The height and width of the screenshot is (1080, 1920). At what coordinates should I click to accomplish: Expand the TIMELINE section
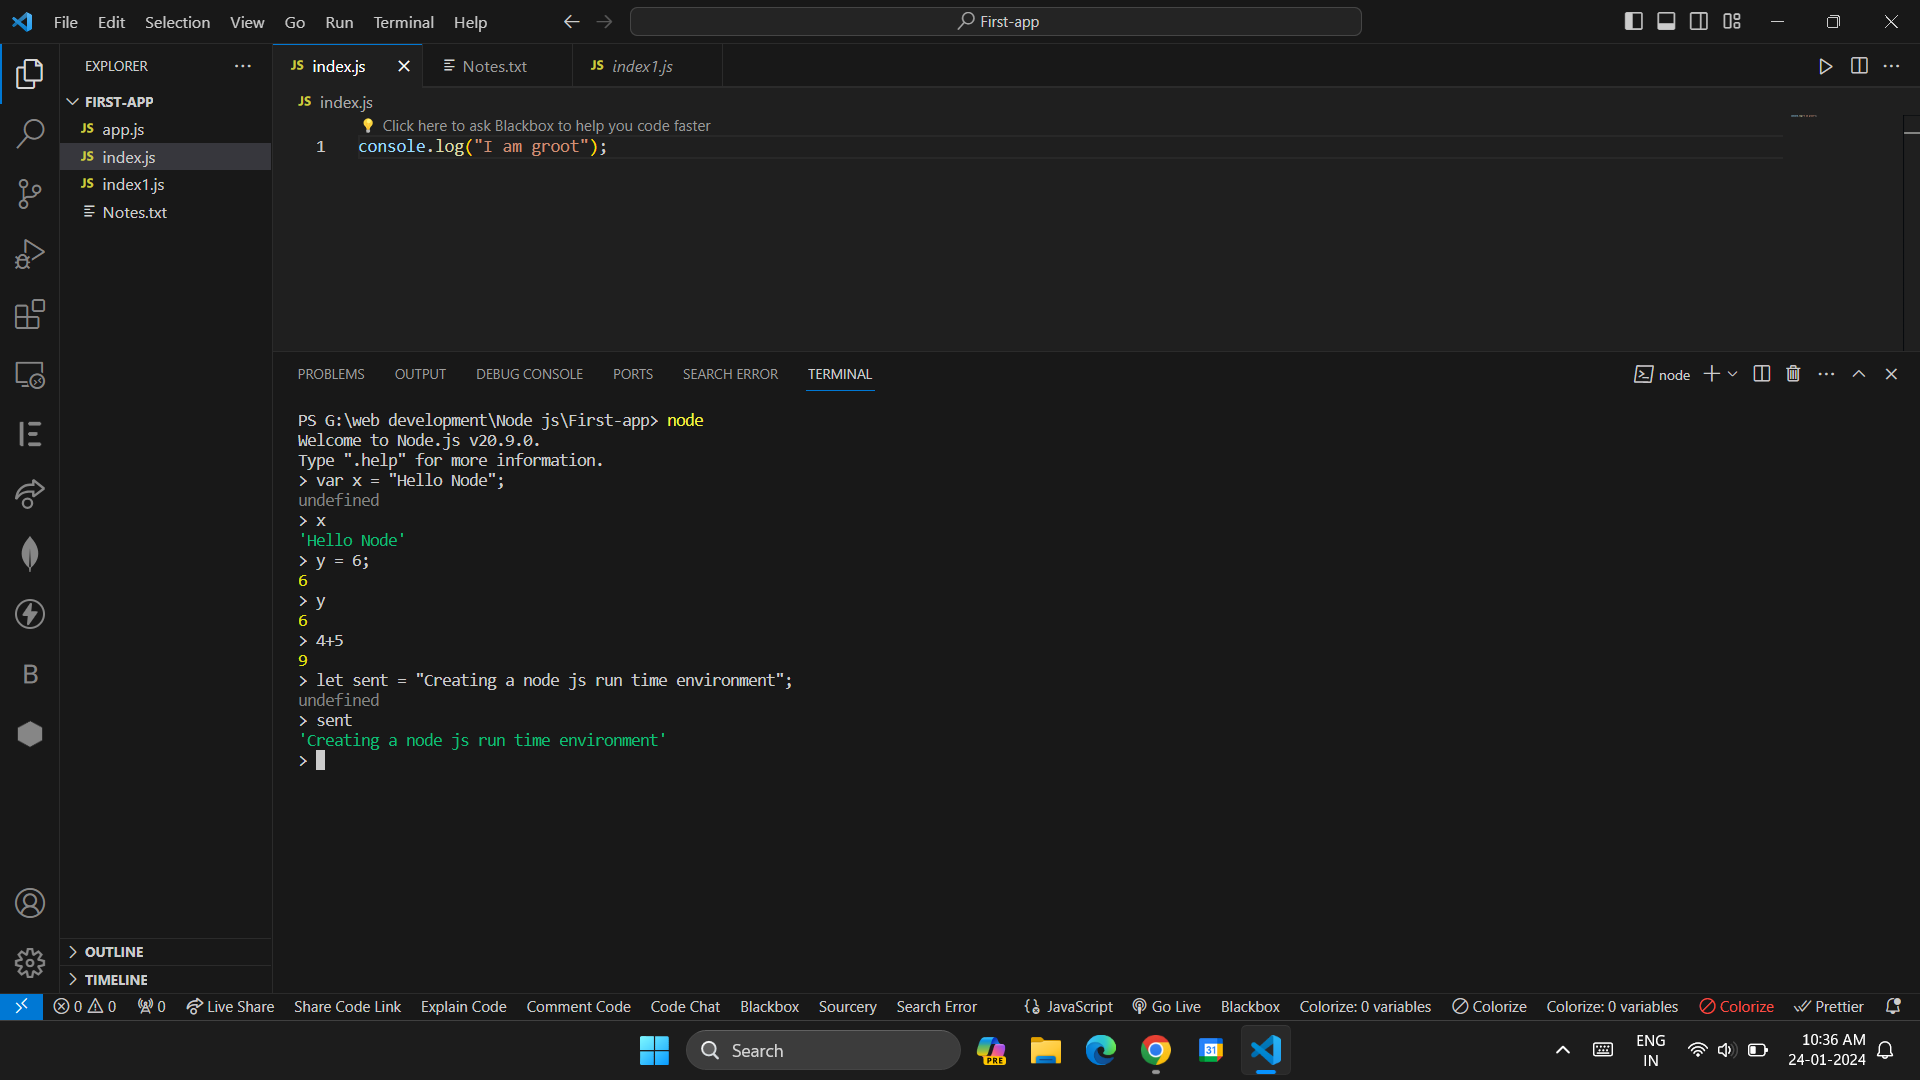pyautogui.click(x=116, y=980)
